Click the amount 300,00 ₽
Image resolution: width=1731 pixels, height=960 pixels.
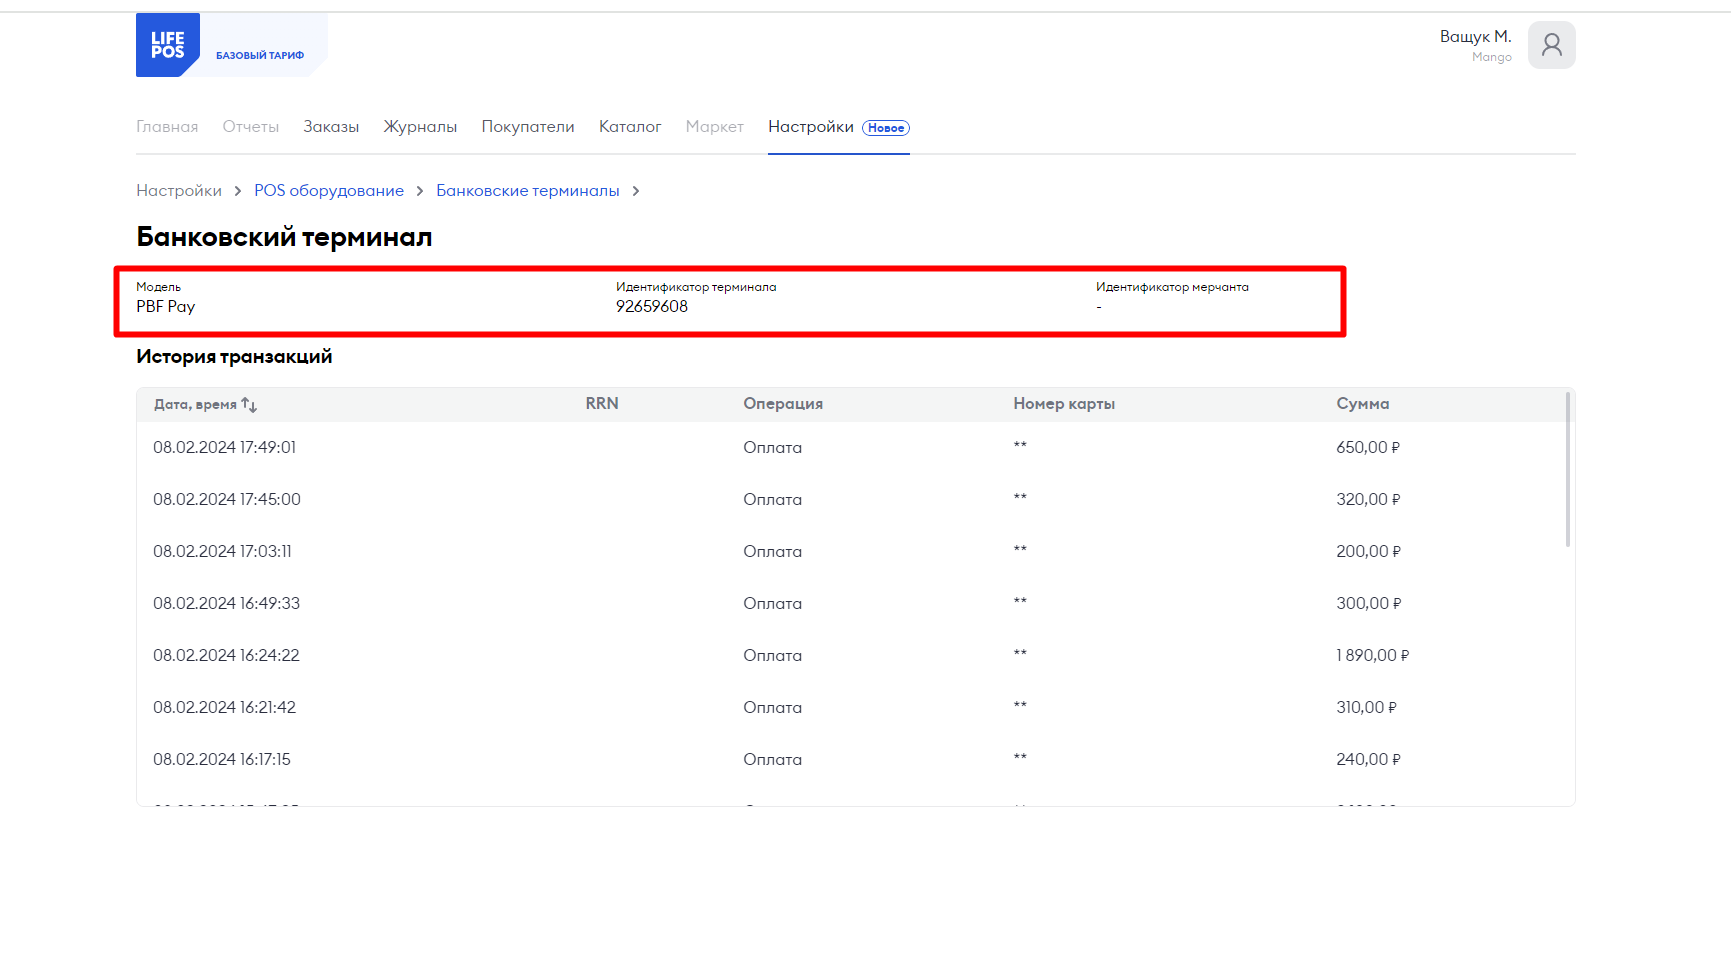coord(1369,604)
